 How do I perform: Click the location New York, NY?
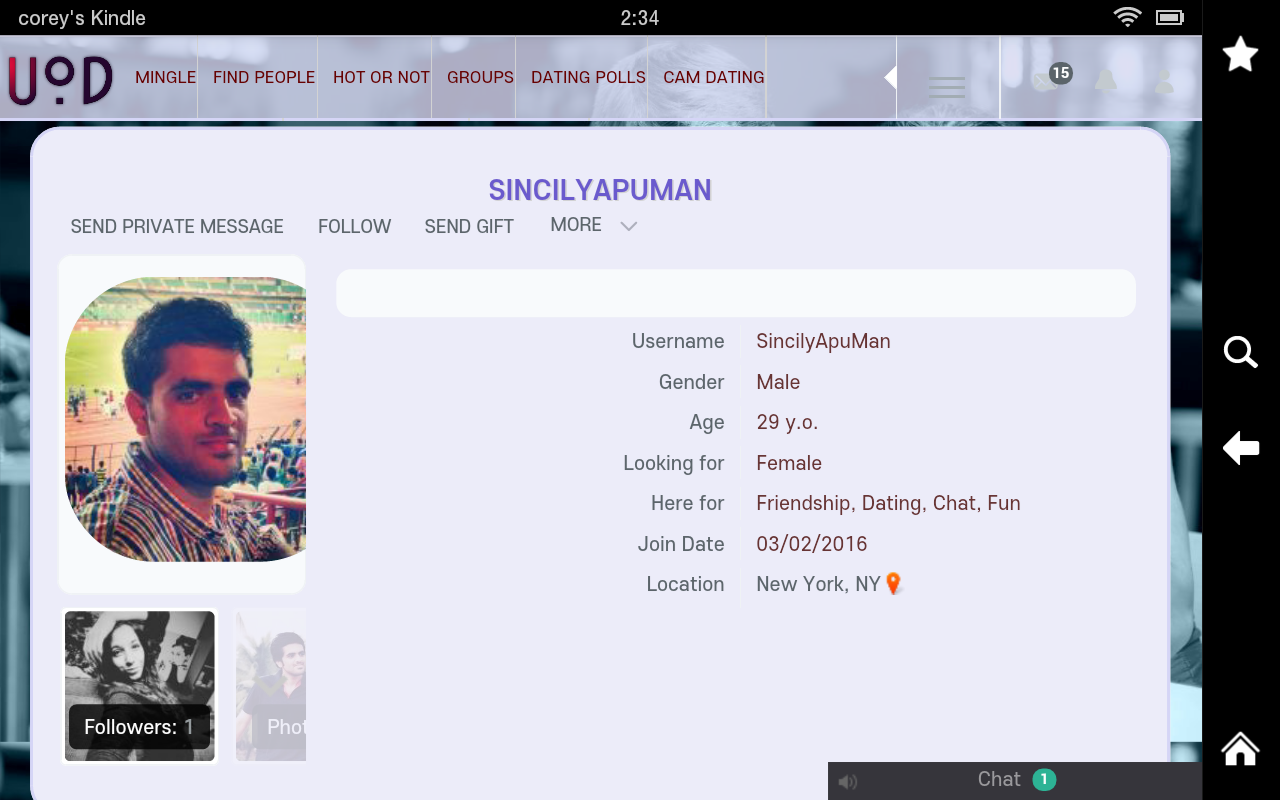point(818,584)
